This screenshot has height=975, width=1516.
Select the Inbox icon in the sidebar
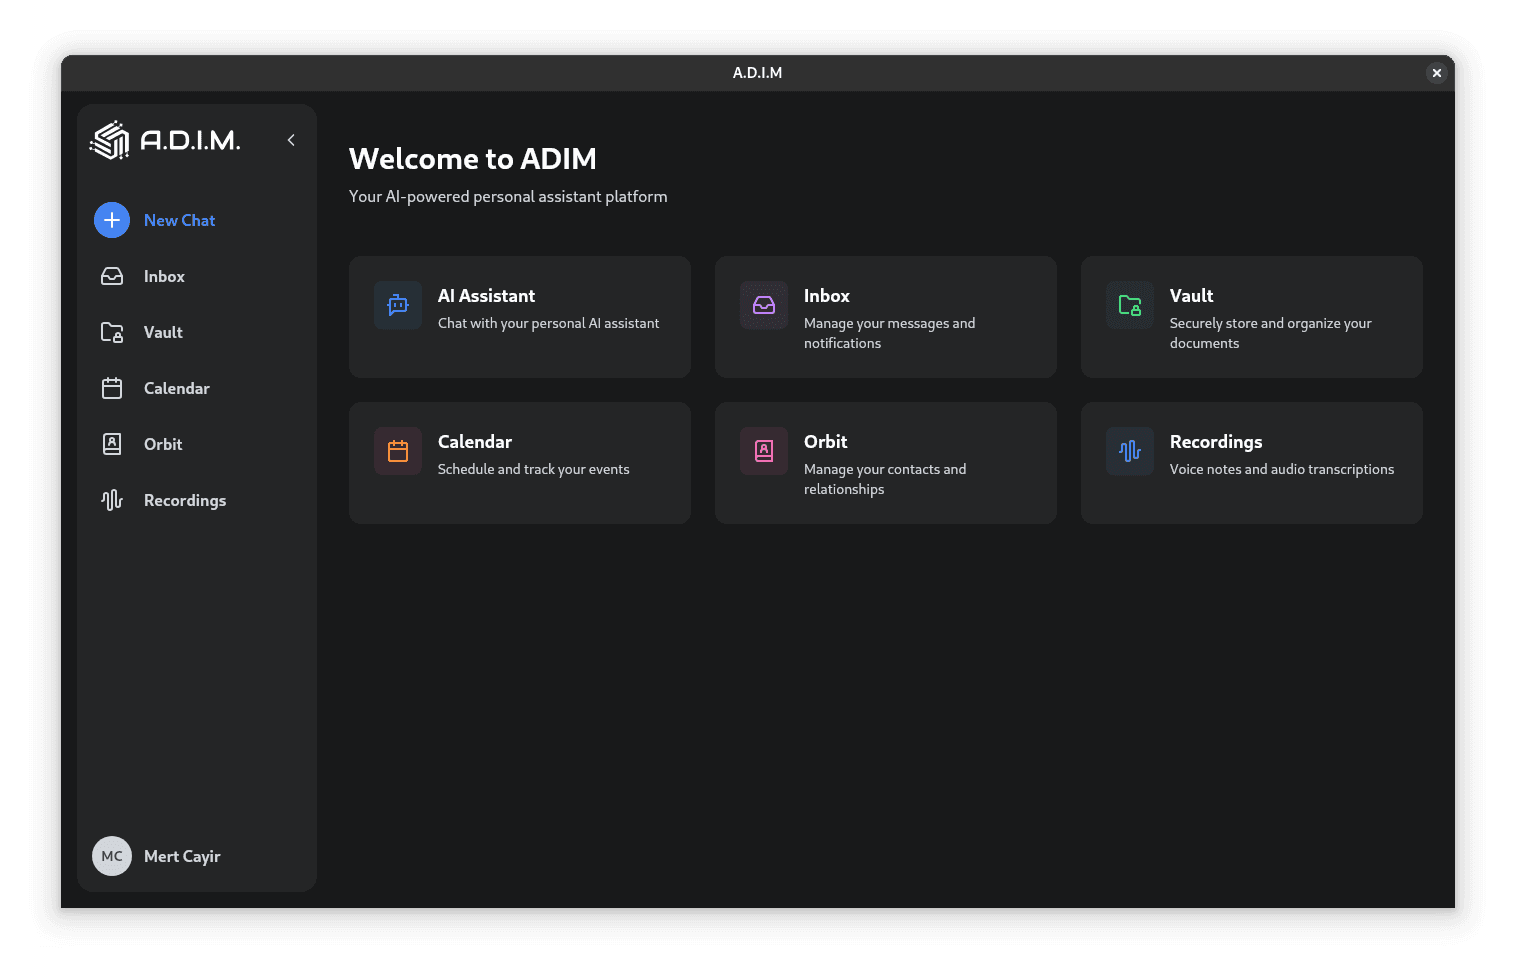(x=112, y=276)
